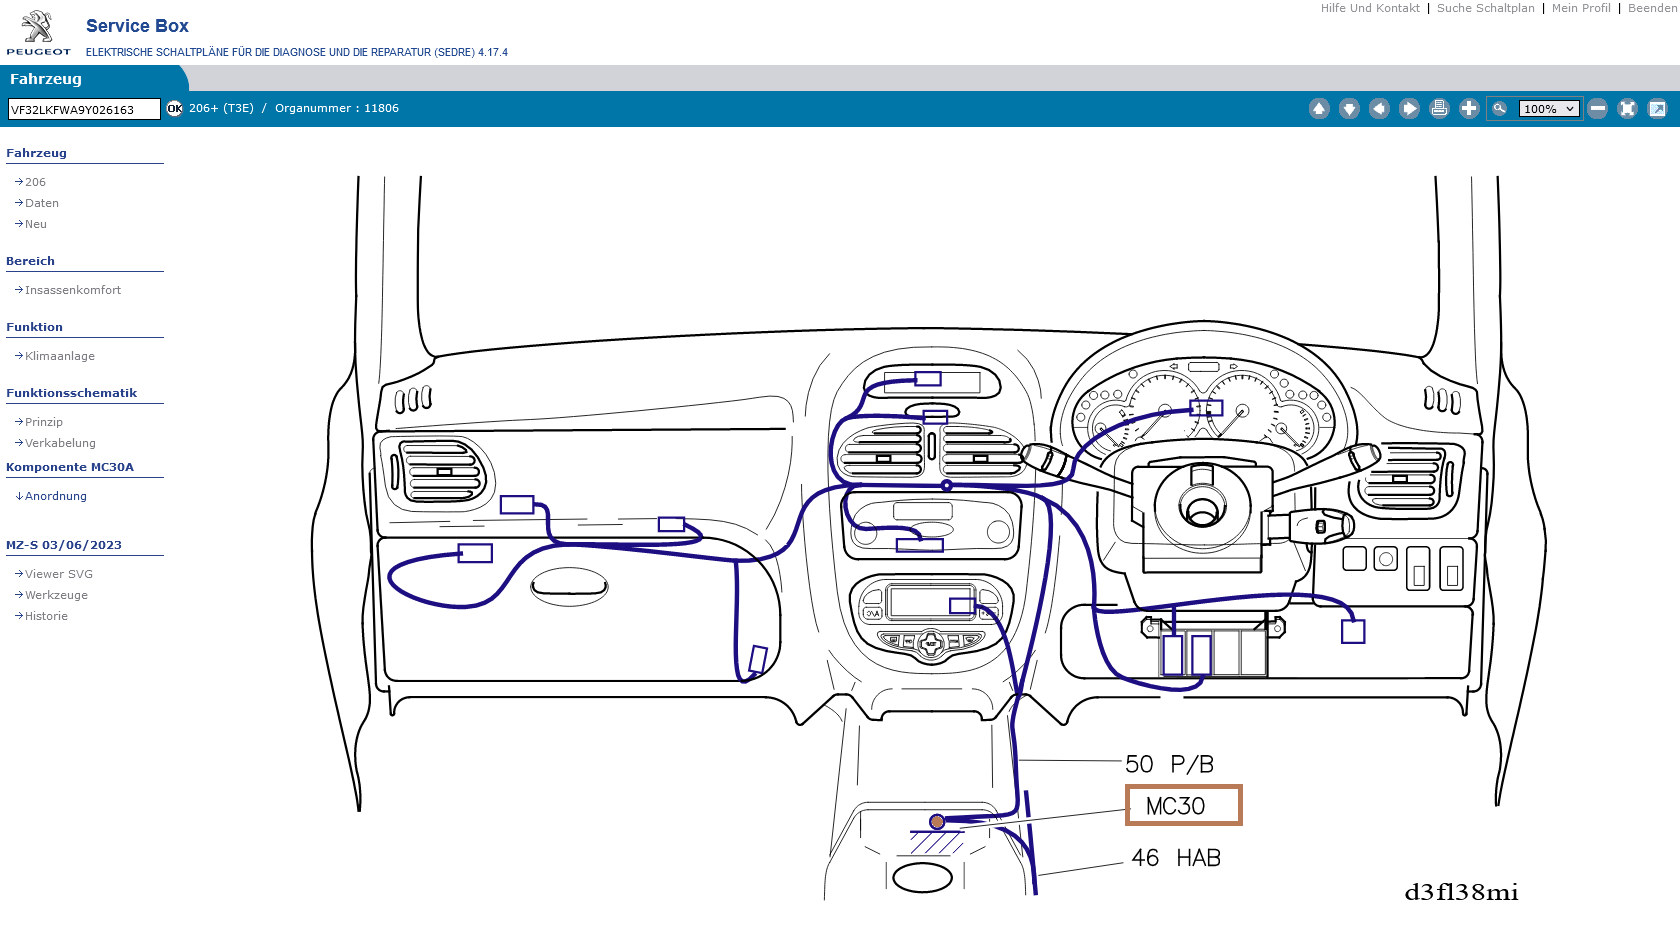This screenshot has width=1680, height=925.
Task: Zoom out with the minus icon
Action: coord(1598,109)
